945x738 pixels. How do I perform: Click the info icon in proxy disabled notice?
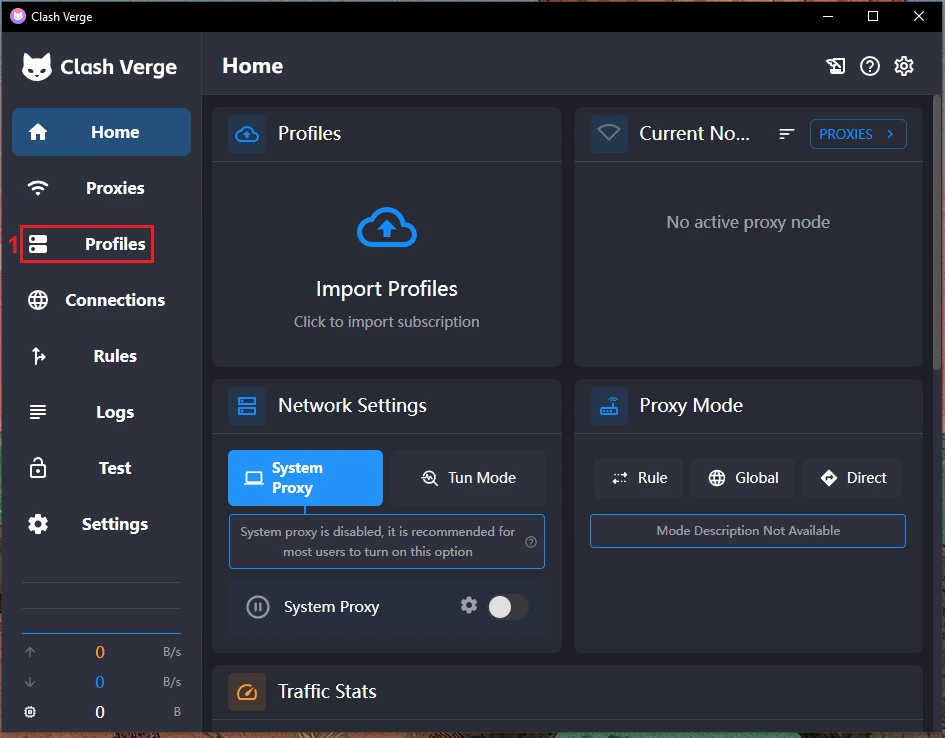(531, 542)
